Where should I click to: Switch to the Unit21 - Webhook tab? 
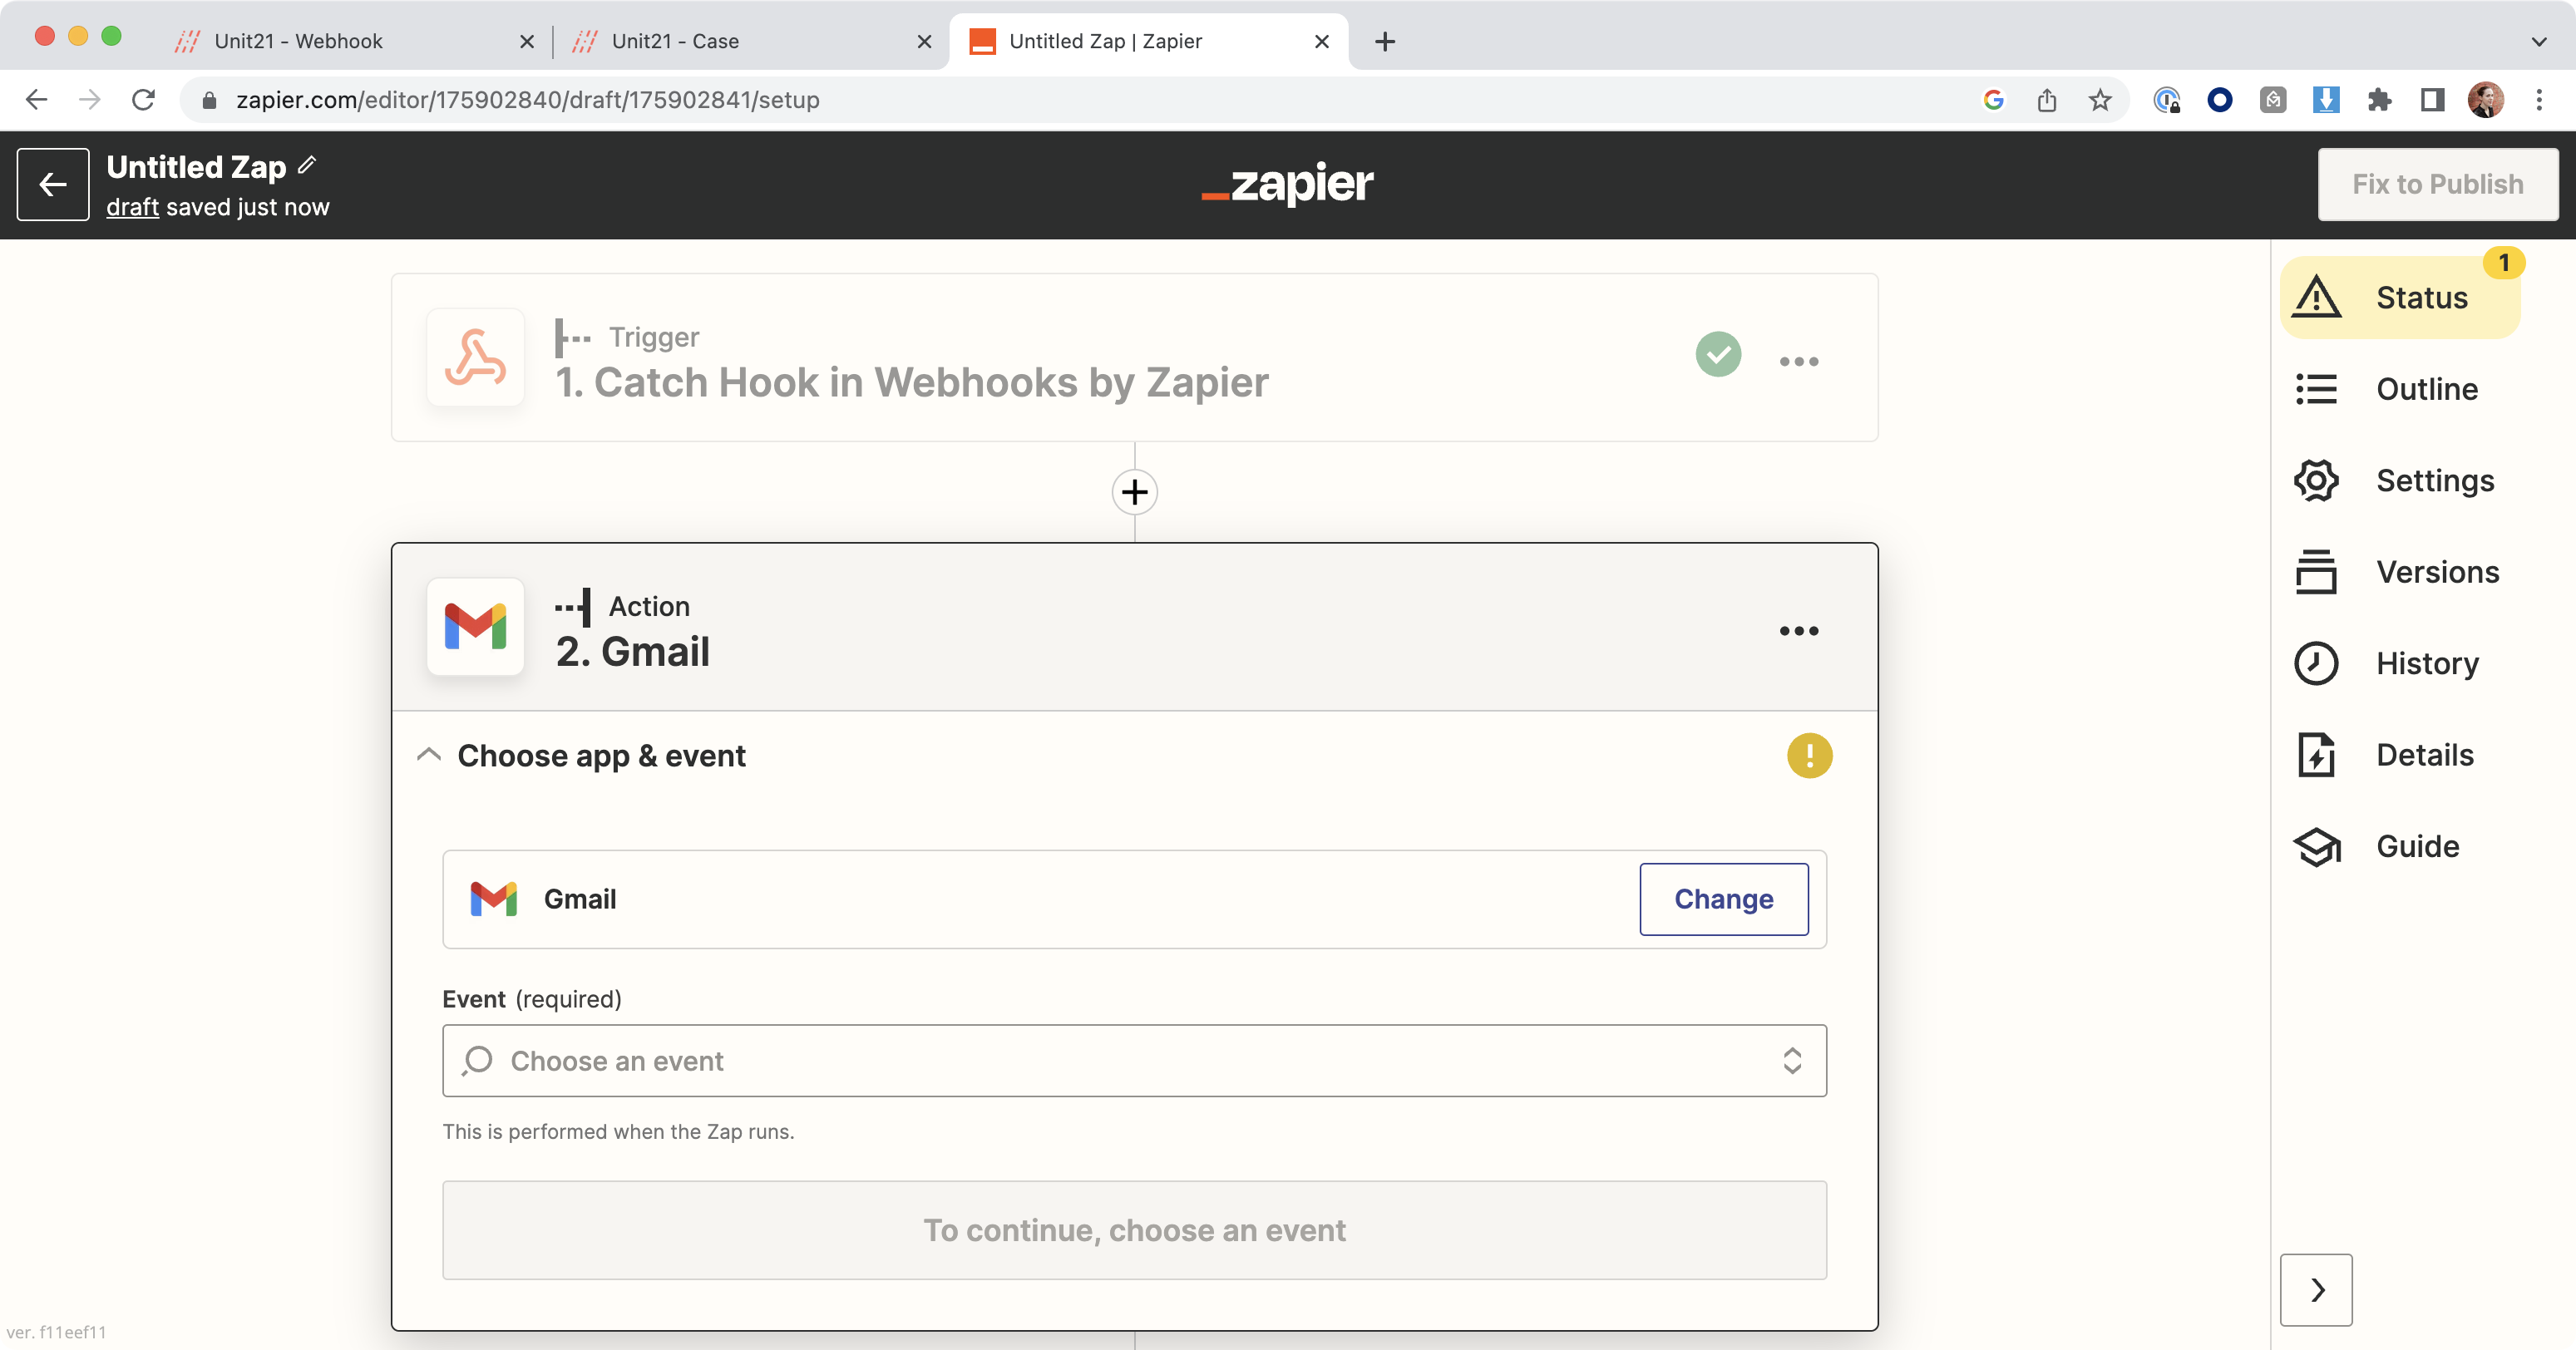click(x=298, y=41)
